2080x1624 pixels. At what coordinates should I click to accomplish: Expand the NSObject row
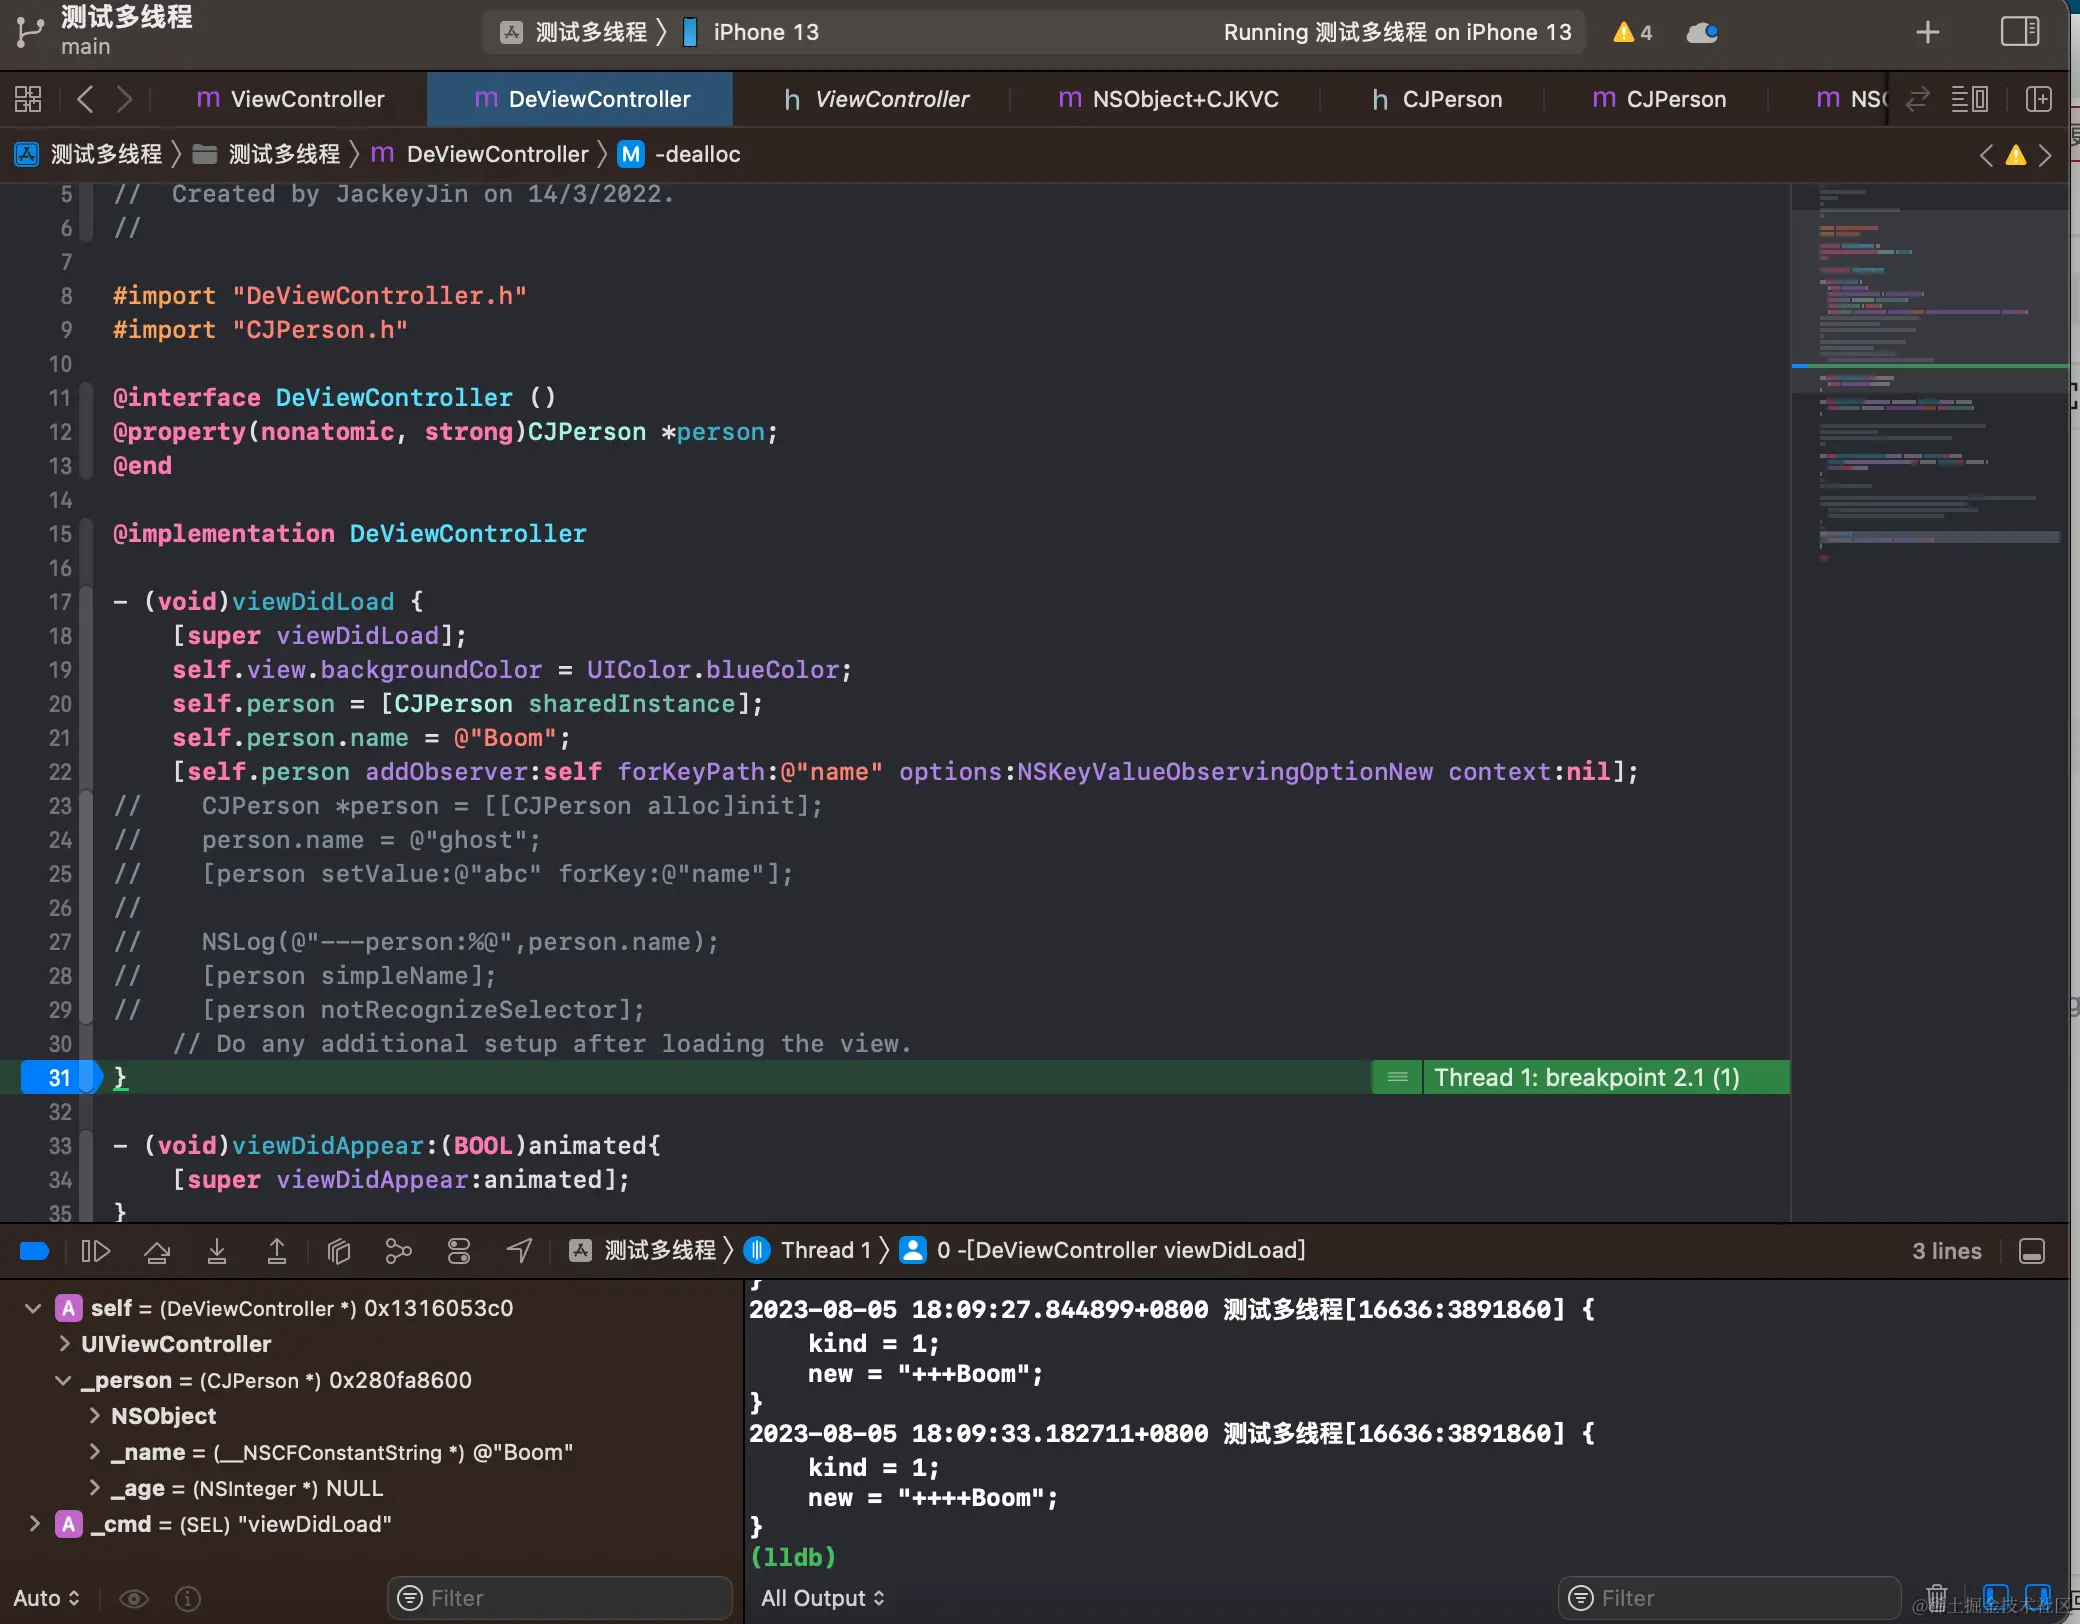tap(95, 1416)
